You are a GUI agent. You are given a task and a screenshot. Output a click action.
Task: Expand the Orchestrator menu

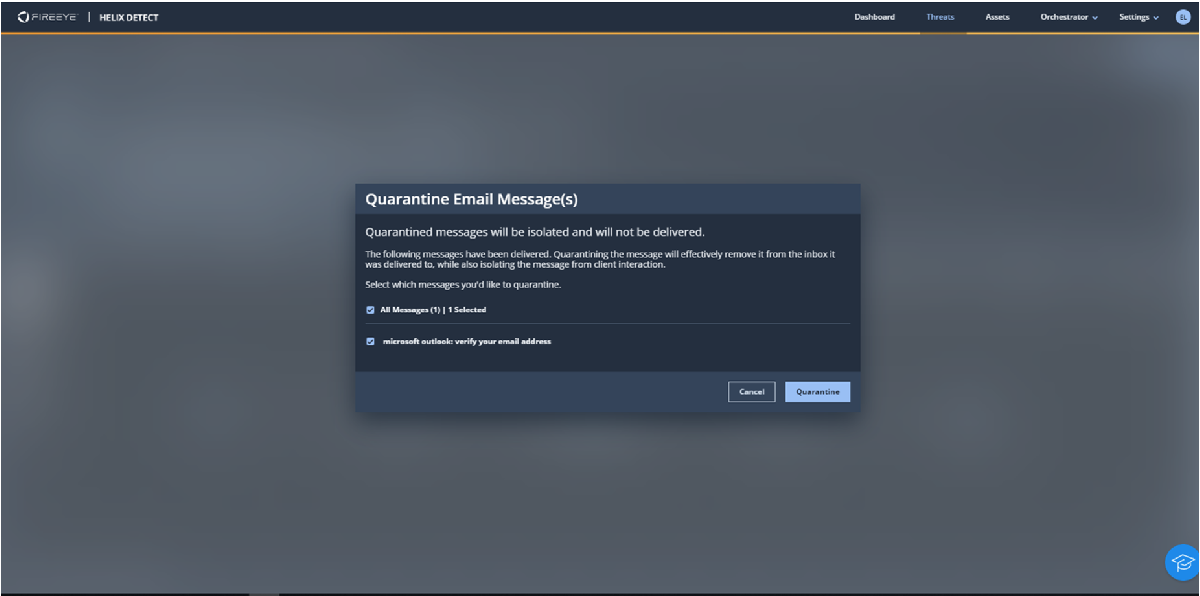(x=1063, y=17)
